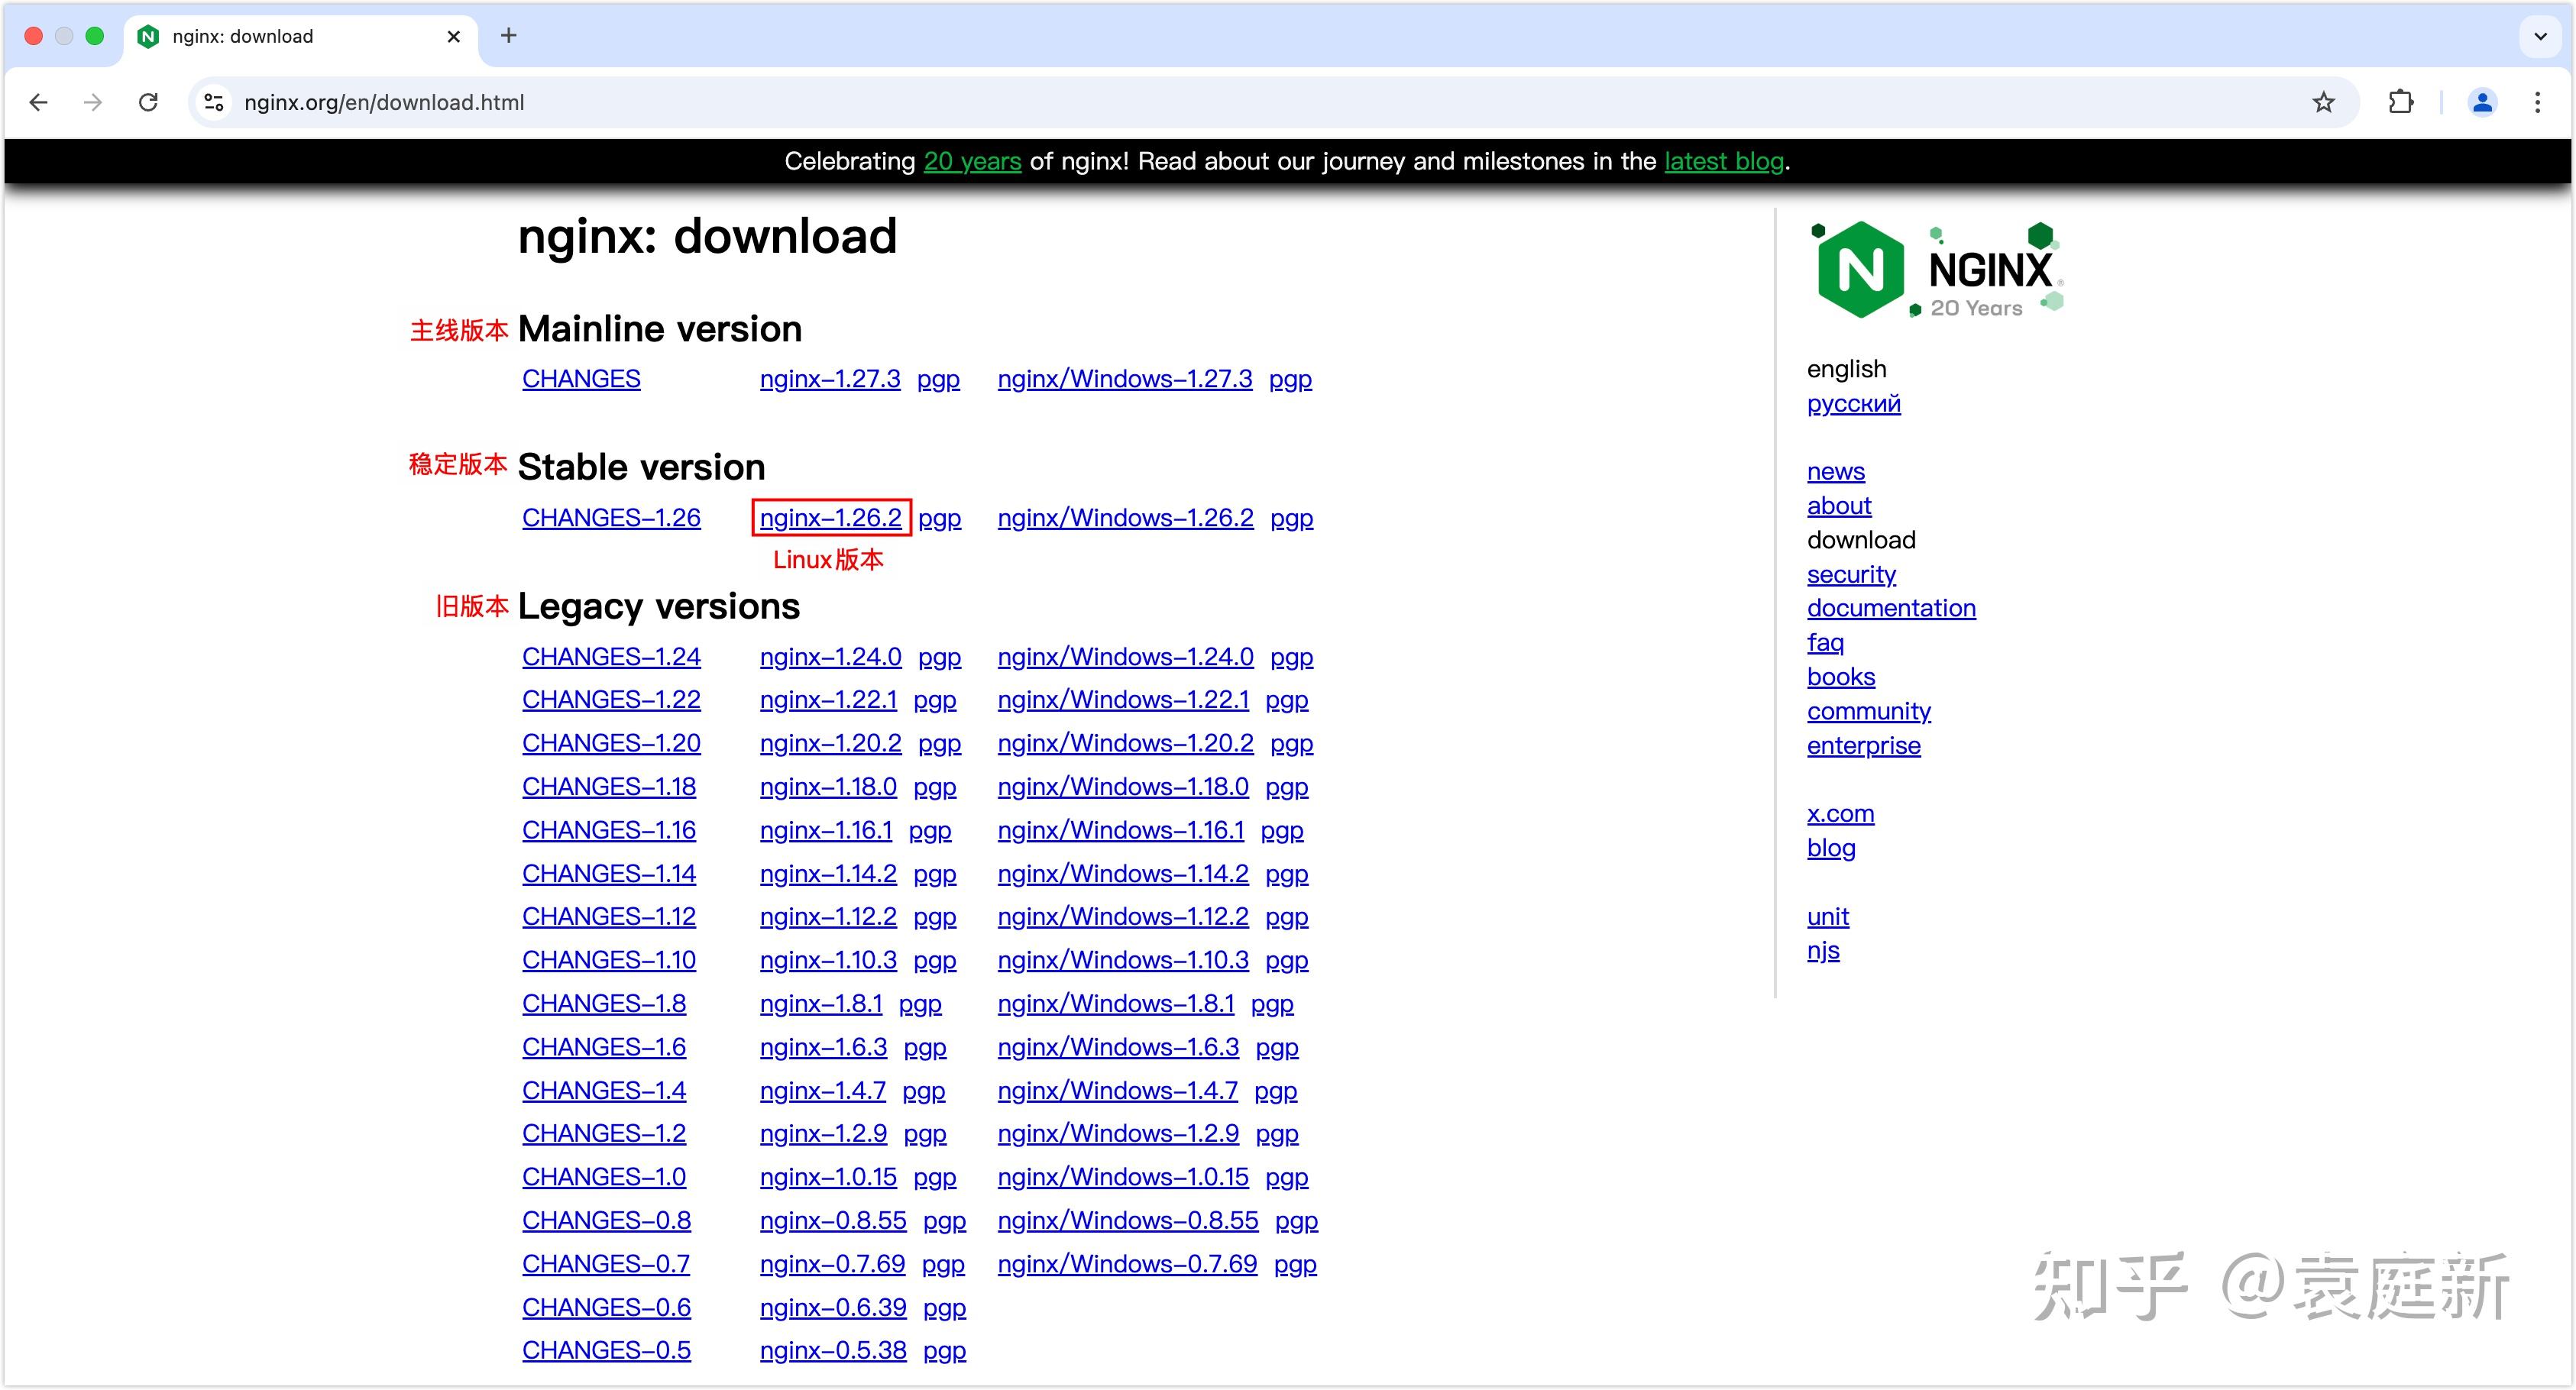
Task: Open the Chrome profile avatar
Action: point(2482,102)
